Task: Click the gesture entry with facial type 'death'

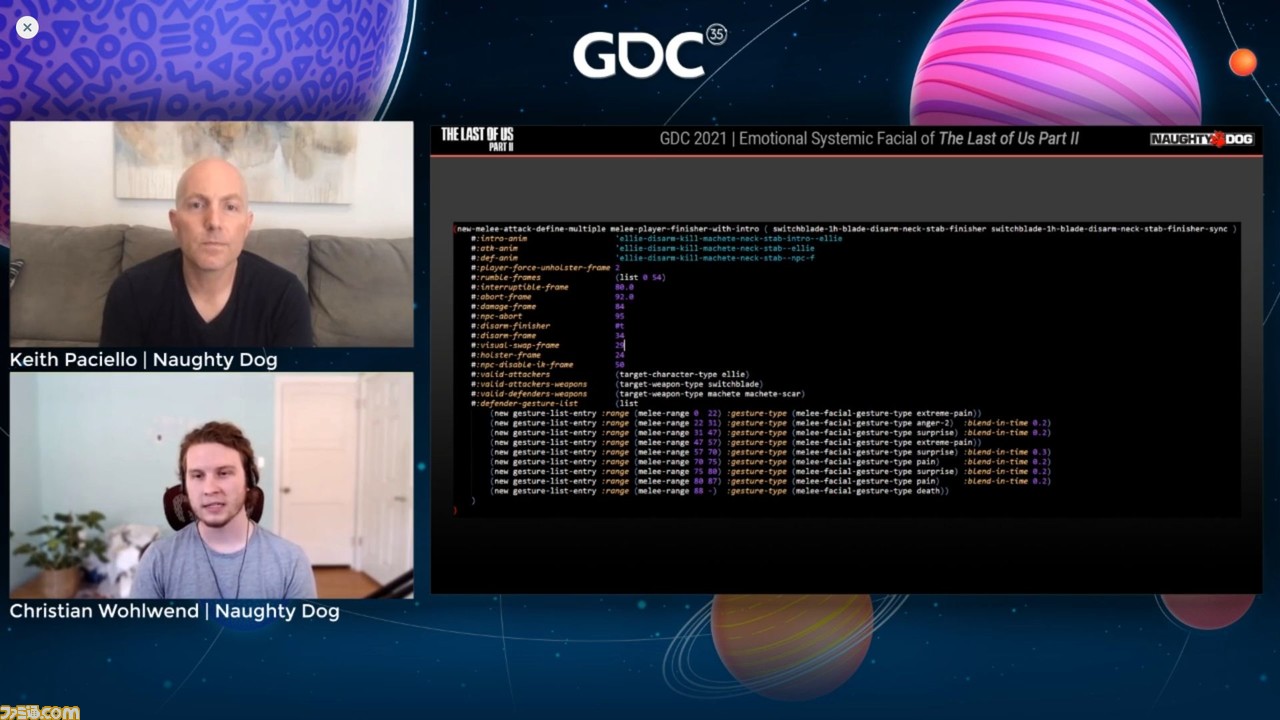Action: click(720, 491)
